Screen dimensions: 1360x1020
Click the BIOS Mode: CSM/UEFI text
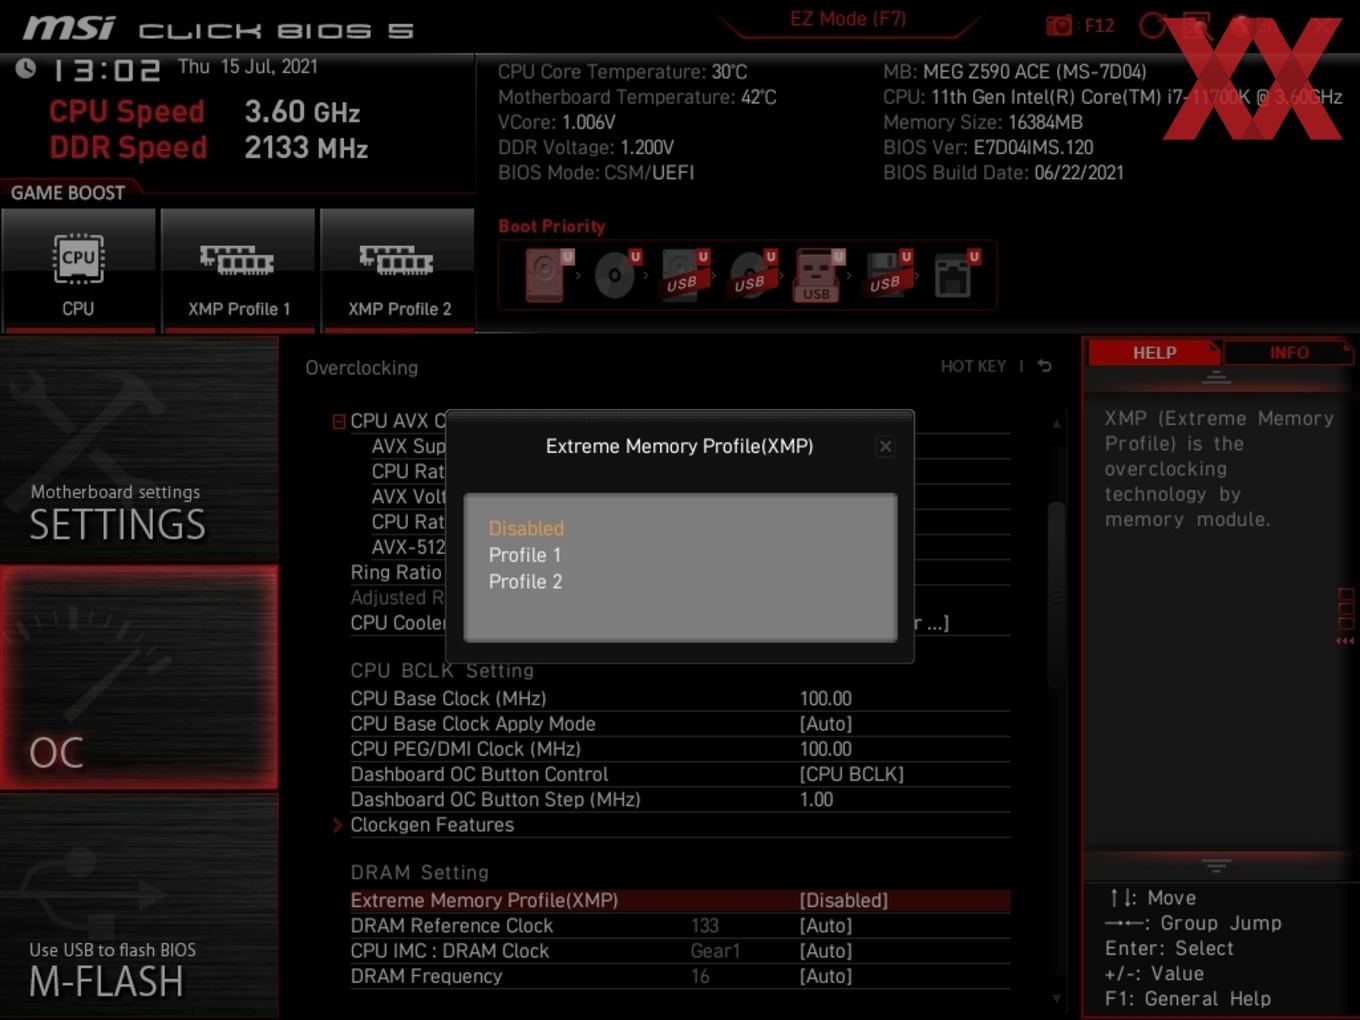click(x=596, y=172)
